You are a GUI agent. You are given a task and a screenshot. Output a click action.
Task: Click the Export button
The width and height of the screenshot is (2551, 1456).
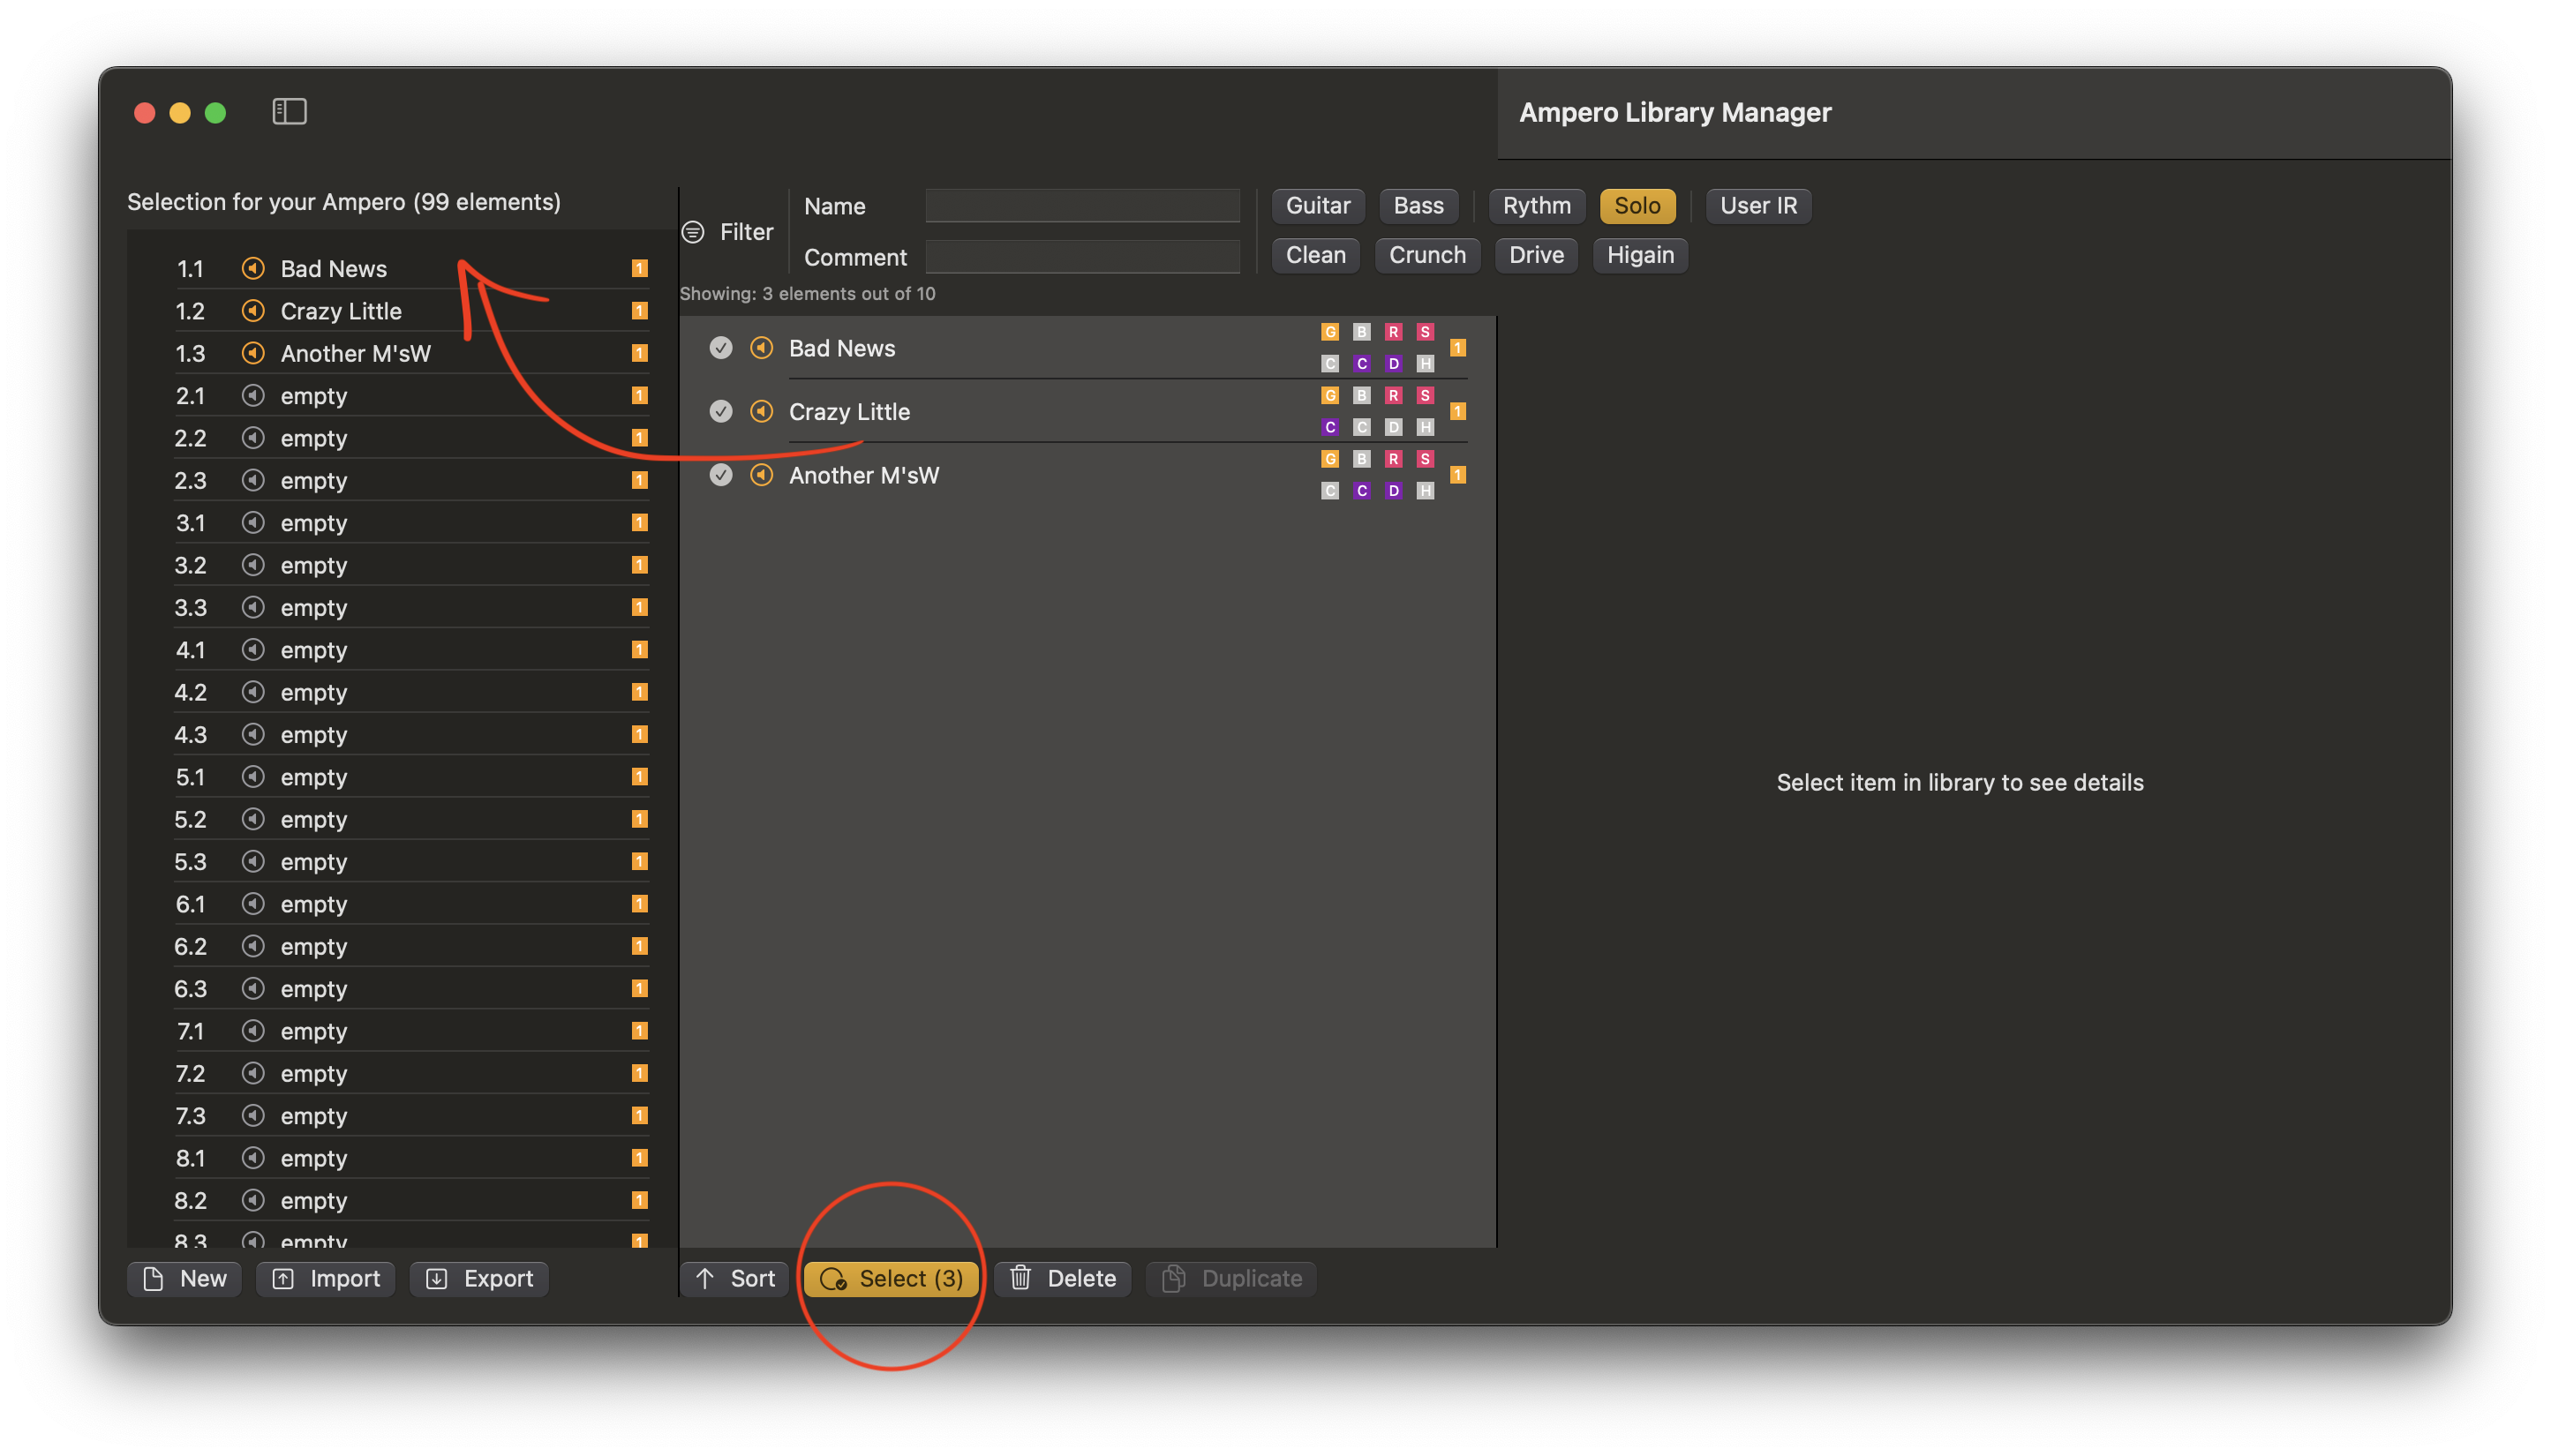tap(479, 1278)
